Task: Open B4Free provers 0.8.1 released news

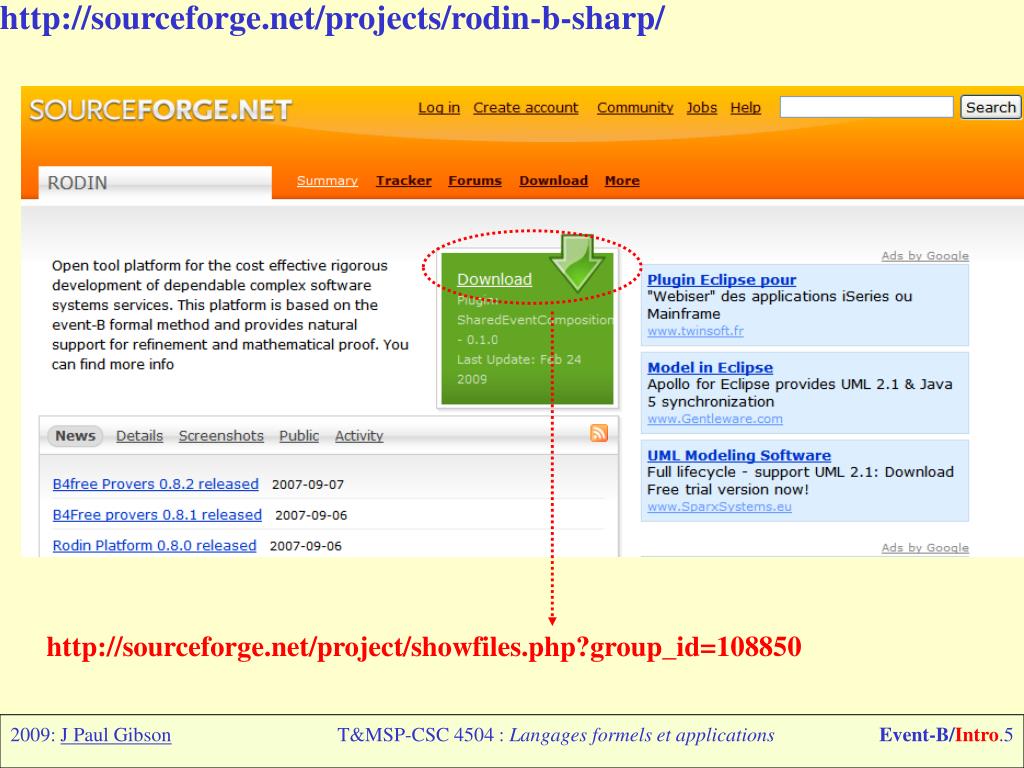Action: (x=157, y=515)
